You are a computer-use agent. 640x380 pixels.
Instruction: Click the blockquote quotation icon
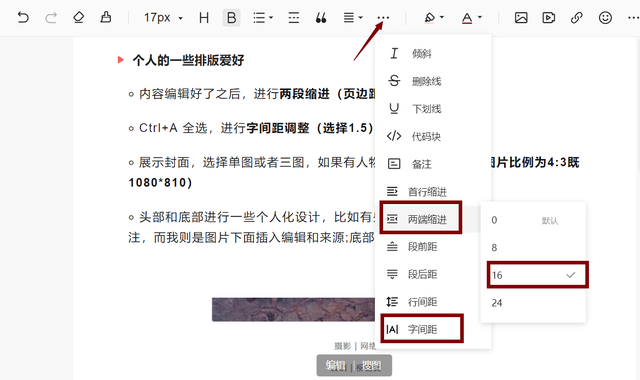[x=321, y=18]
